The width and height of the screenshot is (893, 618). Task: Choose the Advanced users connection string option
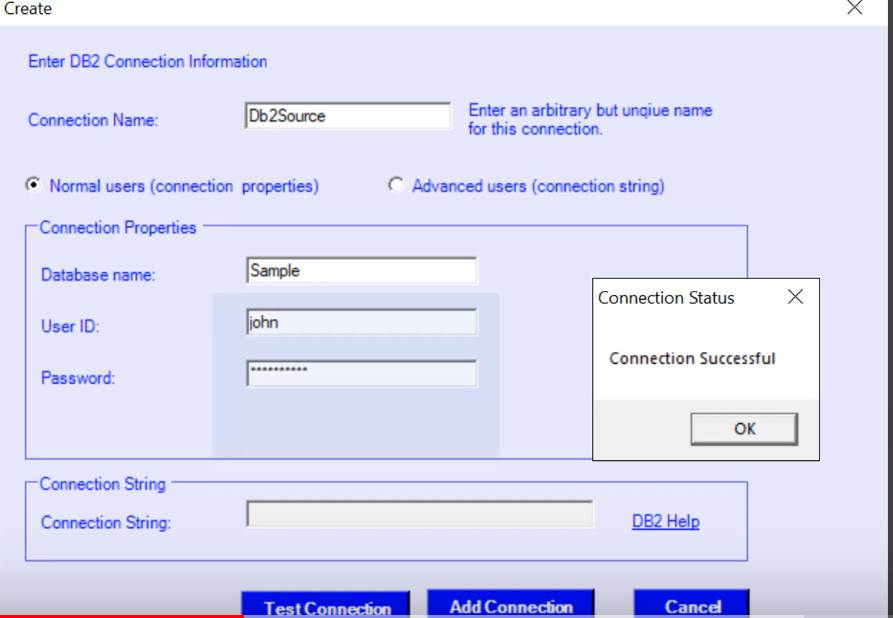pos(396,185)
